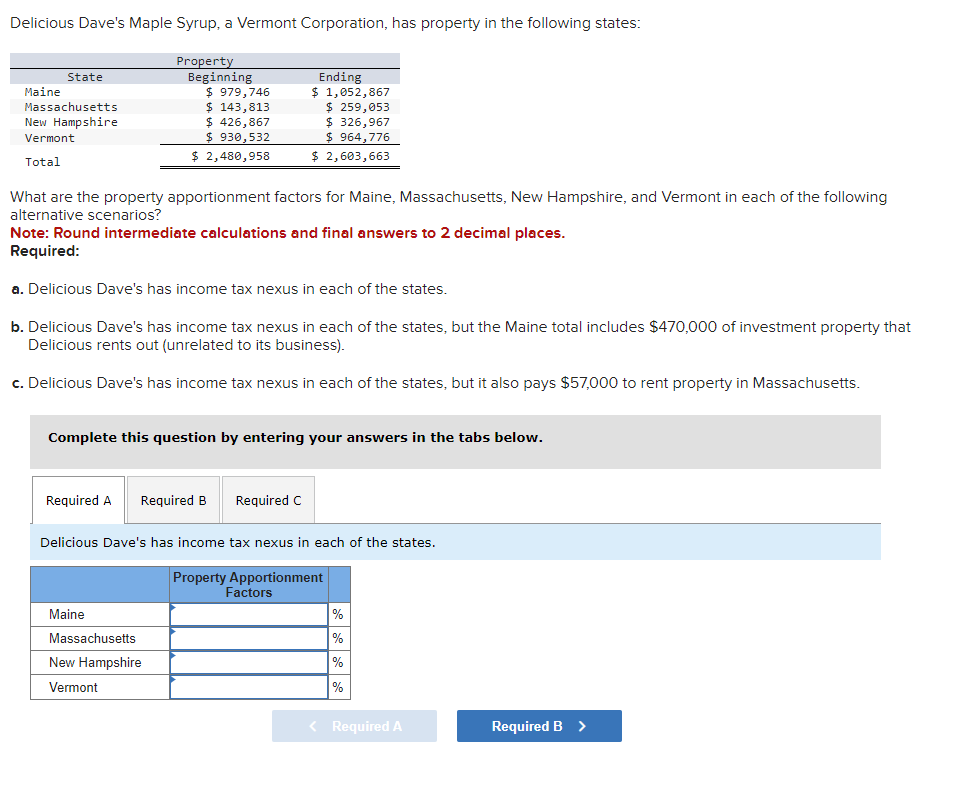This screenshot has height=791, width=957.
Task: Select total ending property $ 2,603,663
Action: [x=350, y=156]
